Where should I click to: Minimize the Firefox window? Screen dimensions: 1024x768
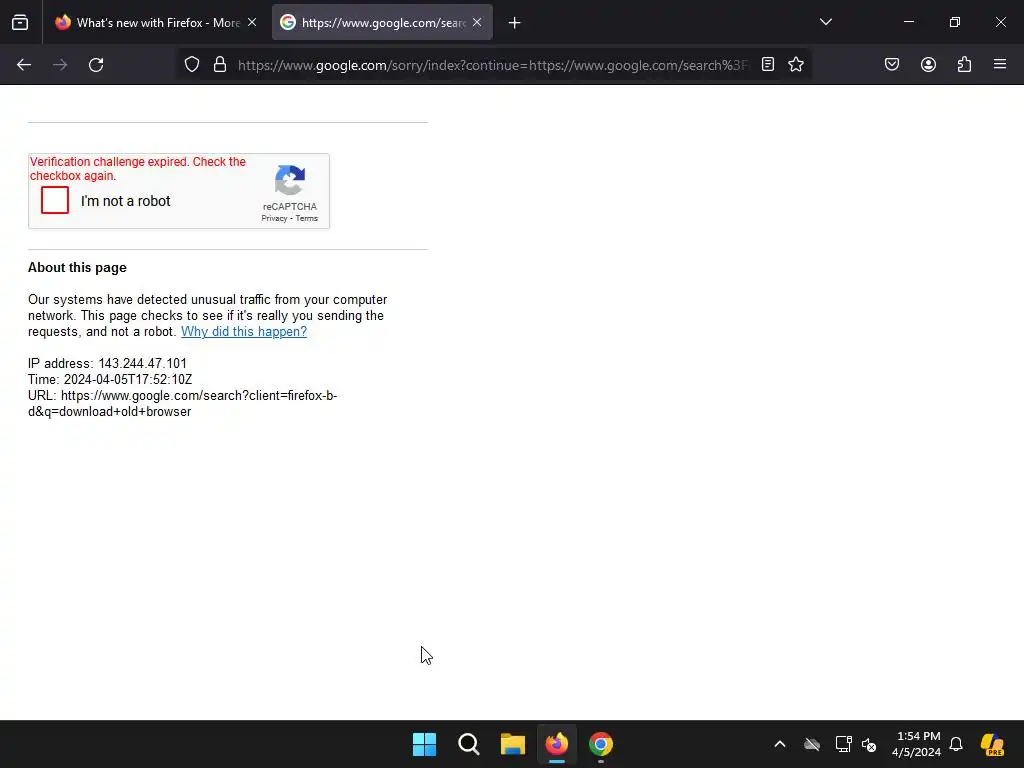point(908,22)
